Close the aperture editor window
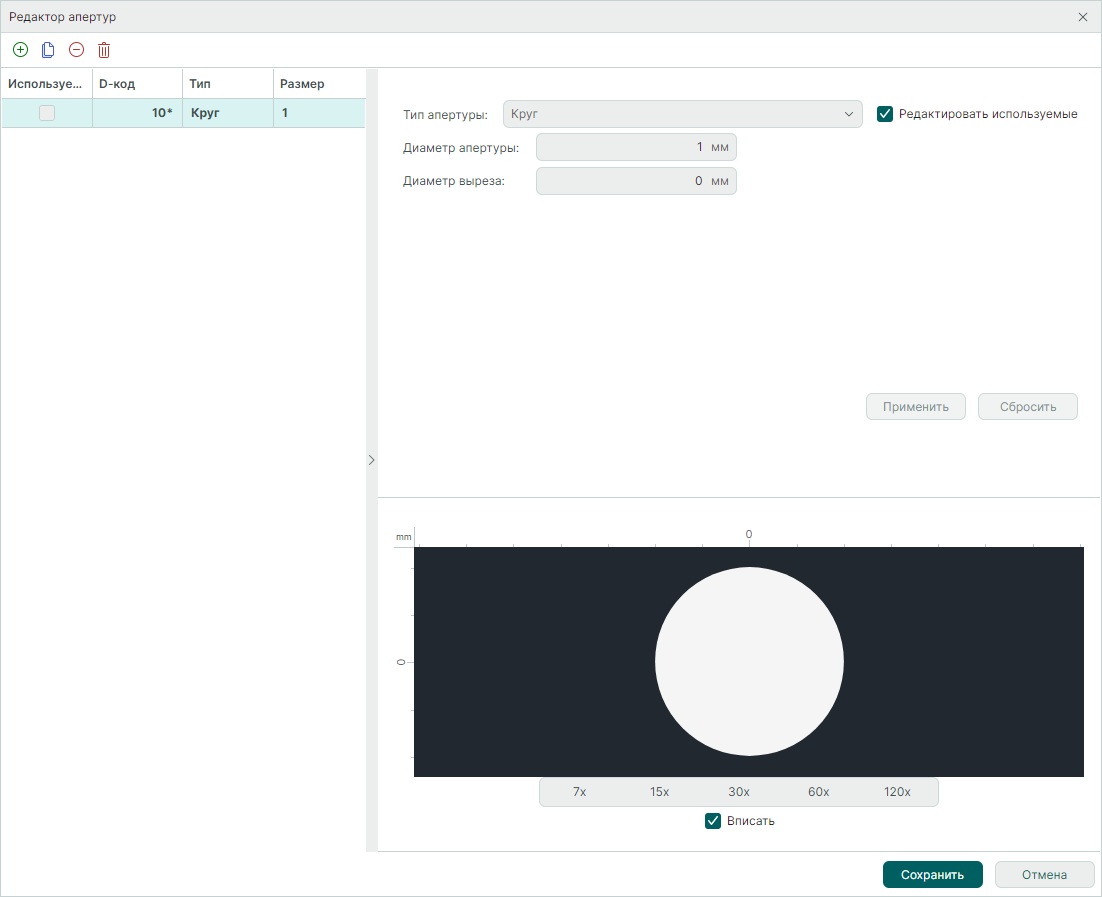Viewport: 1102px width, 897px height. click(x=1083, y=17)
